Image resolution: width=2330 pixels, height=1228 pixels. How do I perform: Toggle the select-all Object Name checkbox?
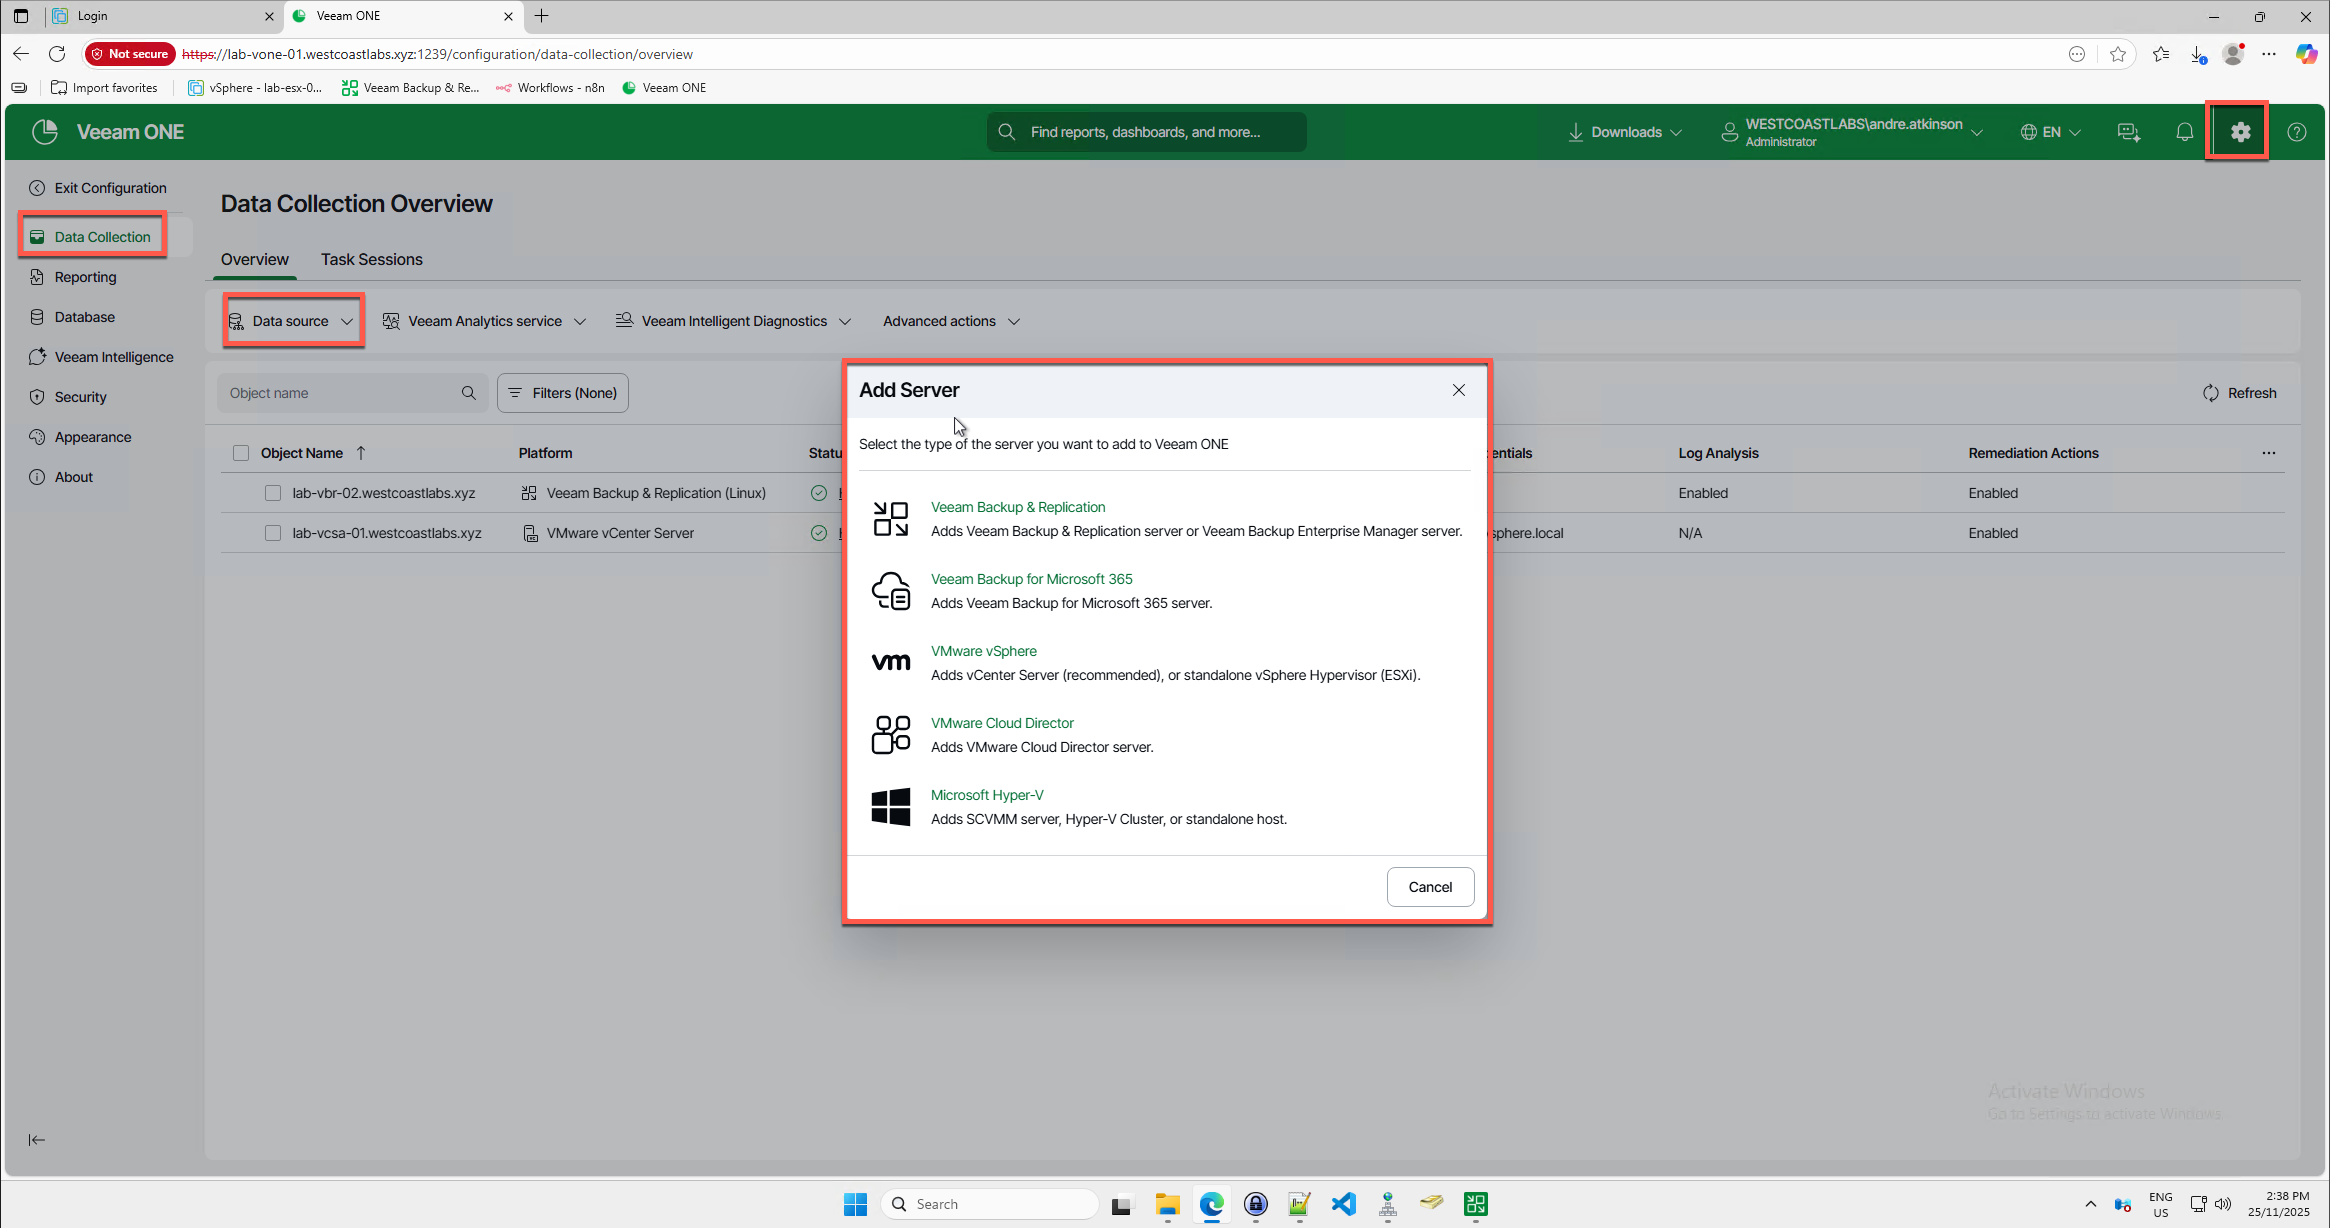tap(241, 453)
